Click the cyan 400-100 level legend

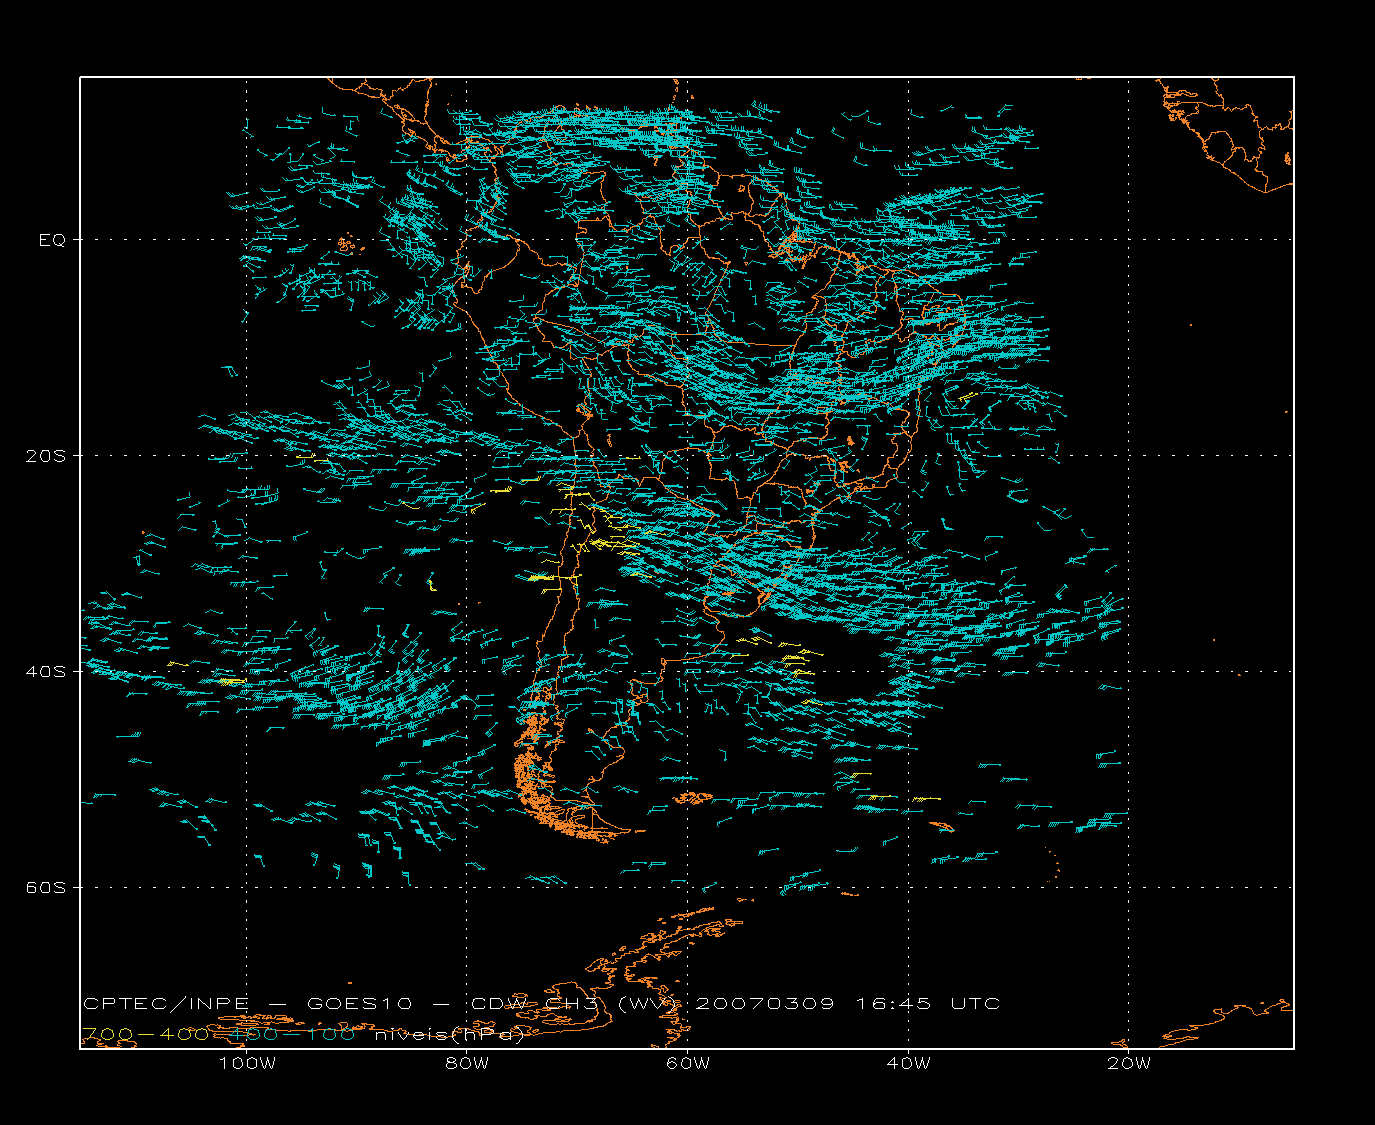(294, 1035)
